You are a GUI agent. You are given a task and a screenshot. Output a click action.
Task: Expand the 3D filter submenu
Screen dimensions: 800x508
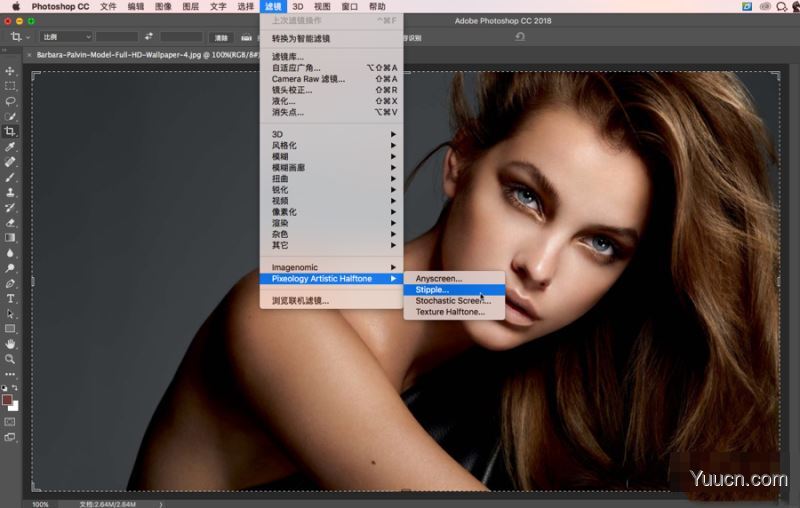point(331,134)
